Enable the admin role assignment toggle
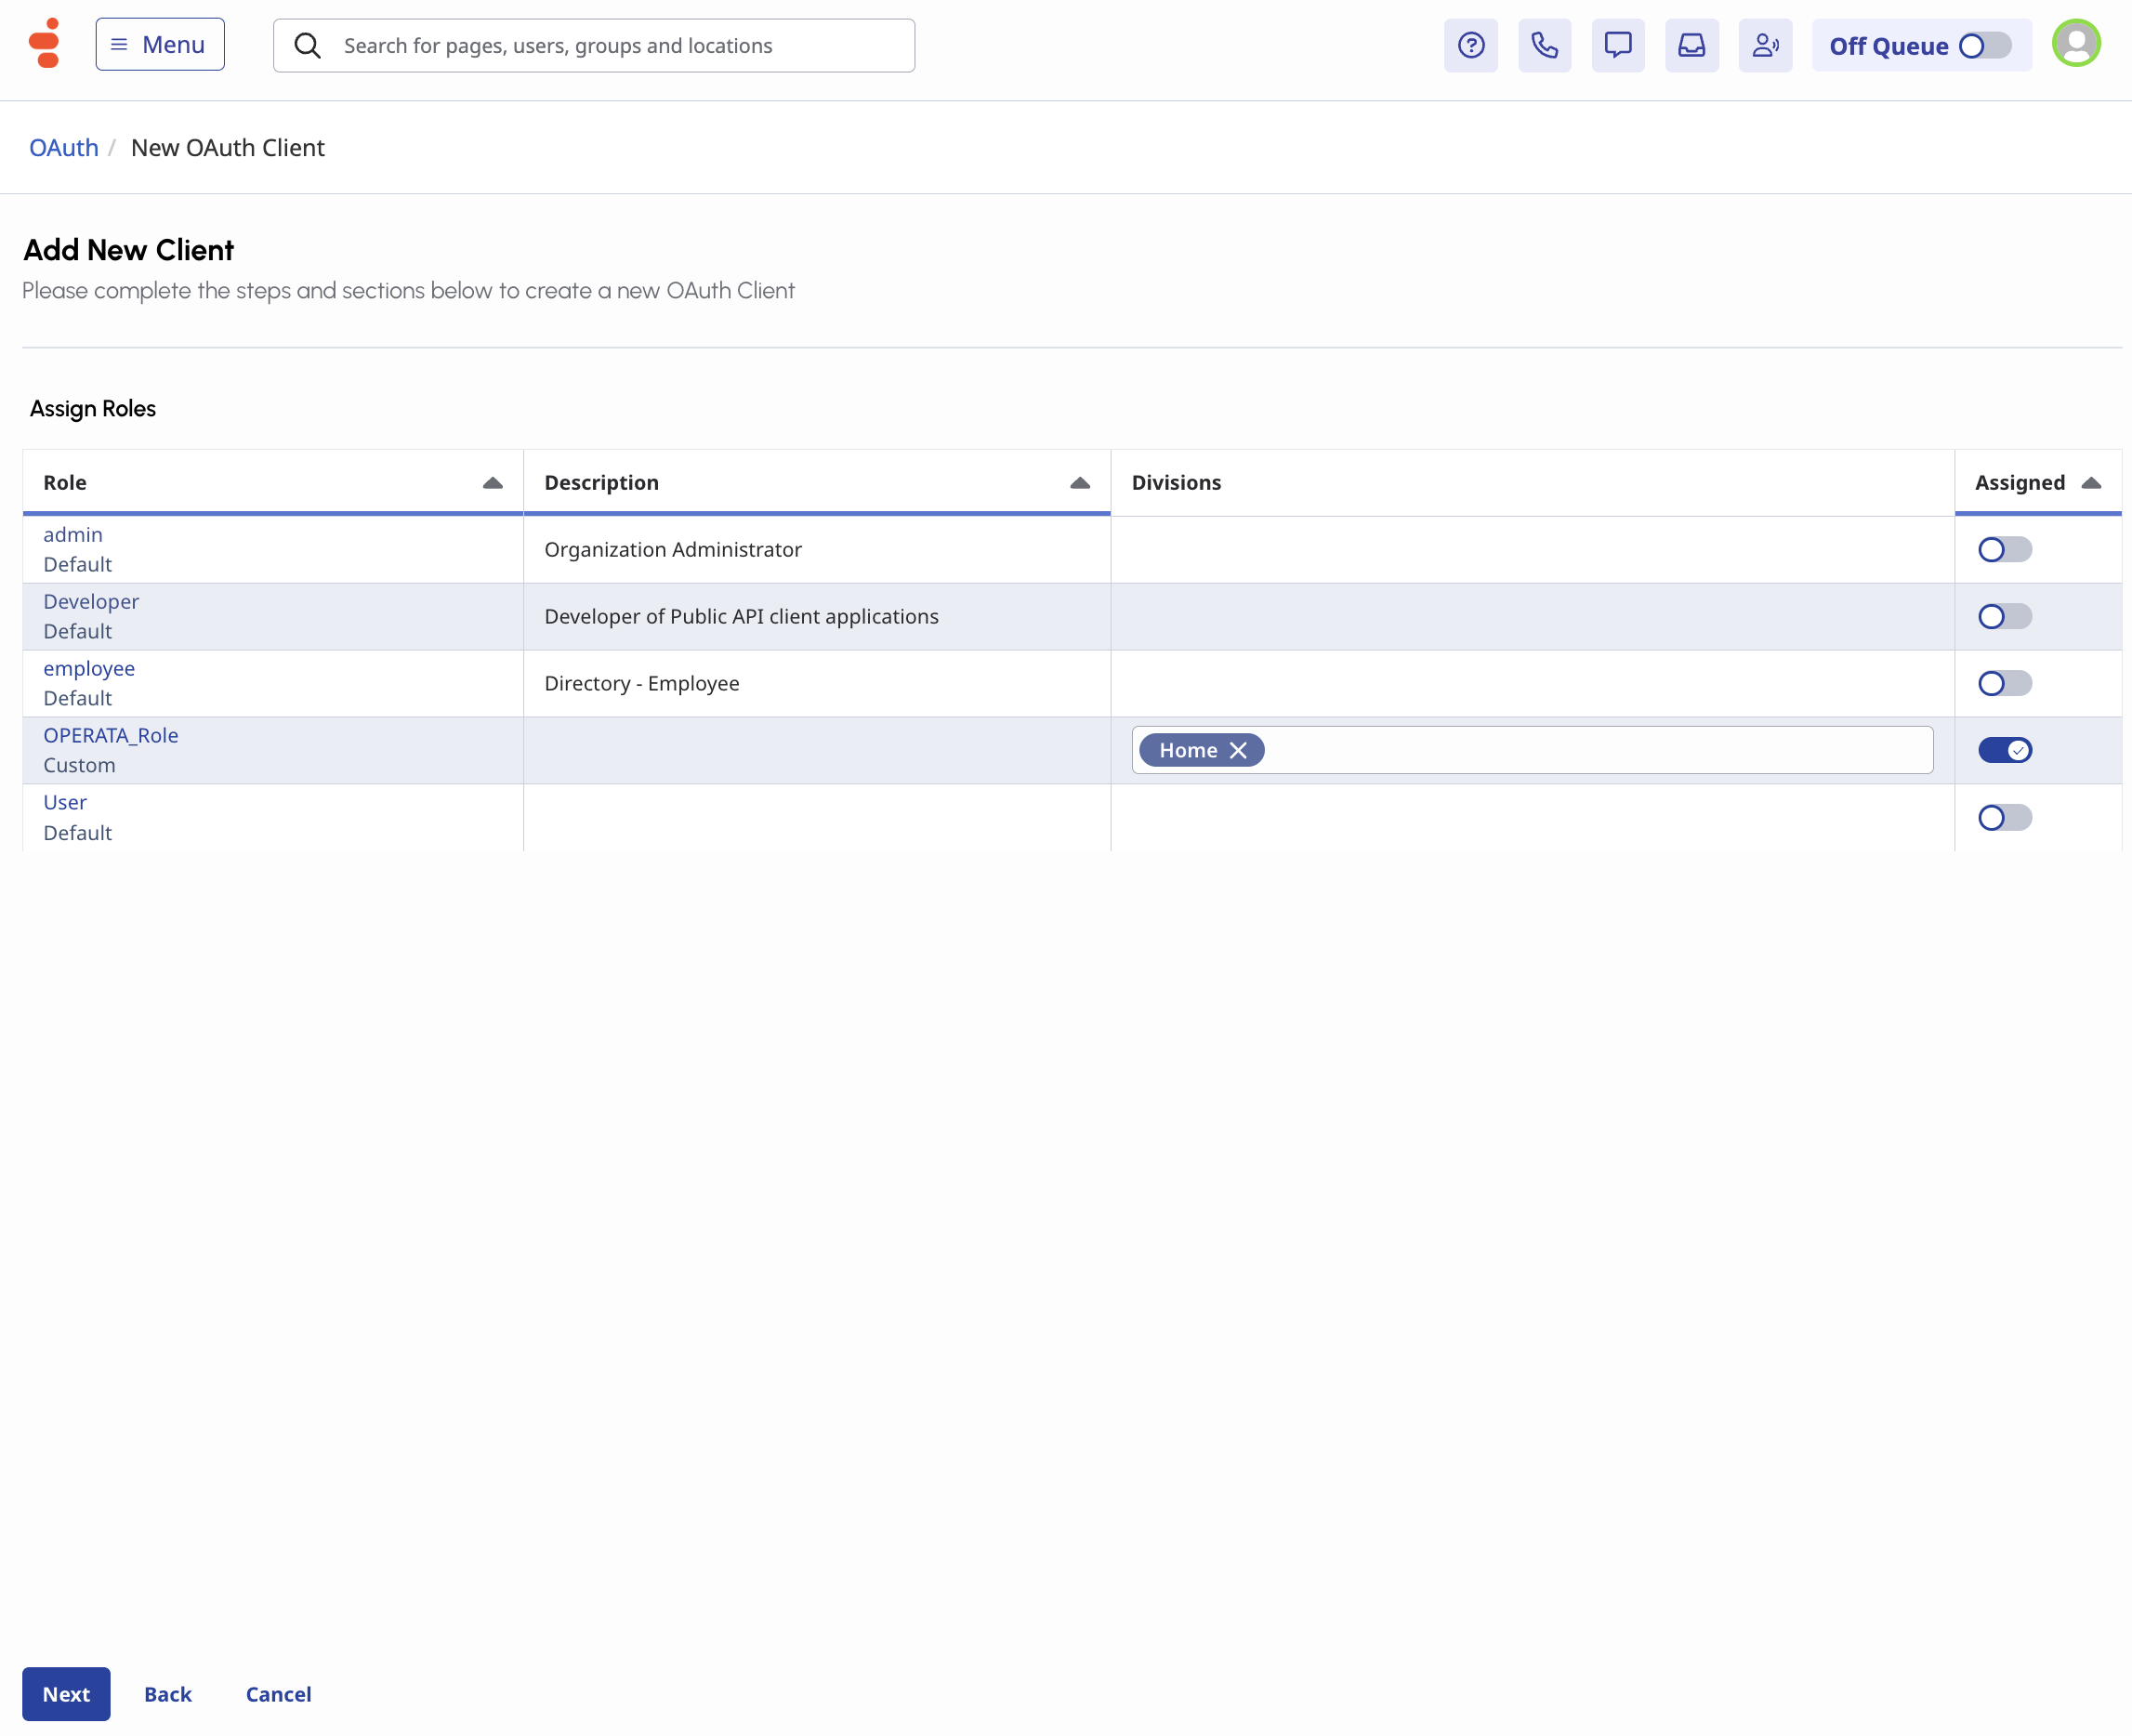 click(2004, 549)
